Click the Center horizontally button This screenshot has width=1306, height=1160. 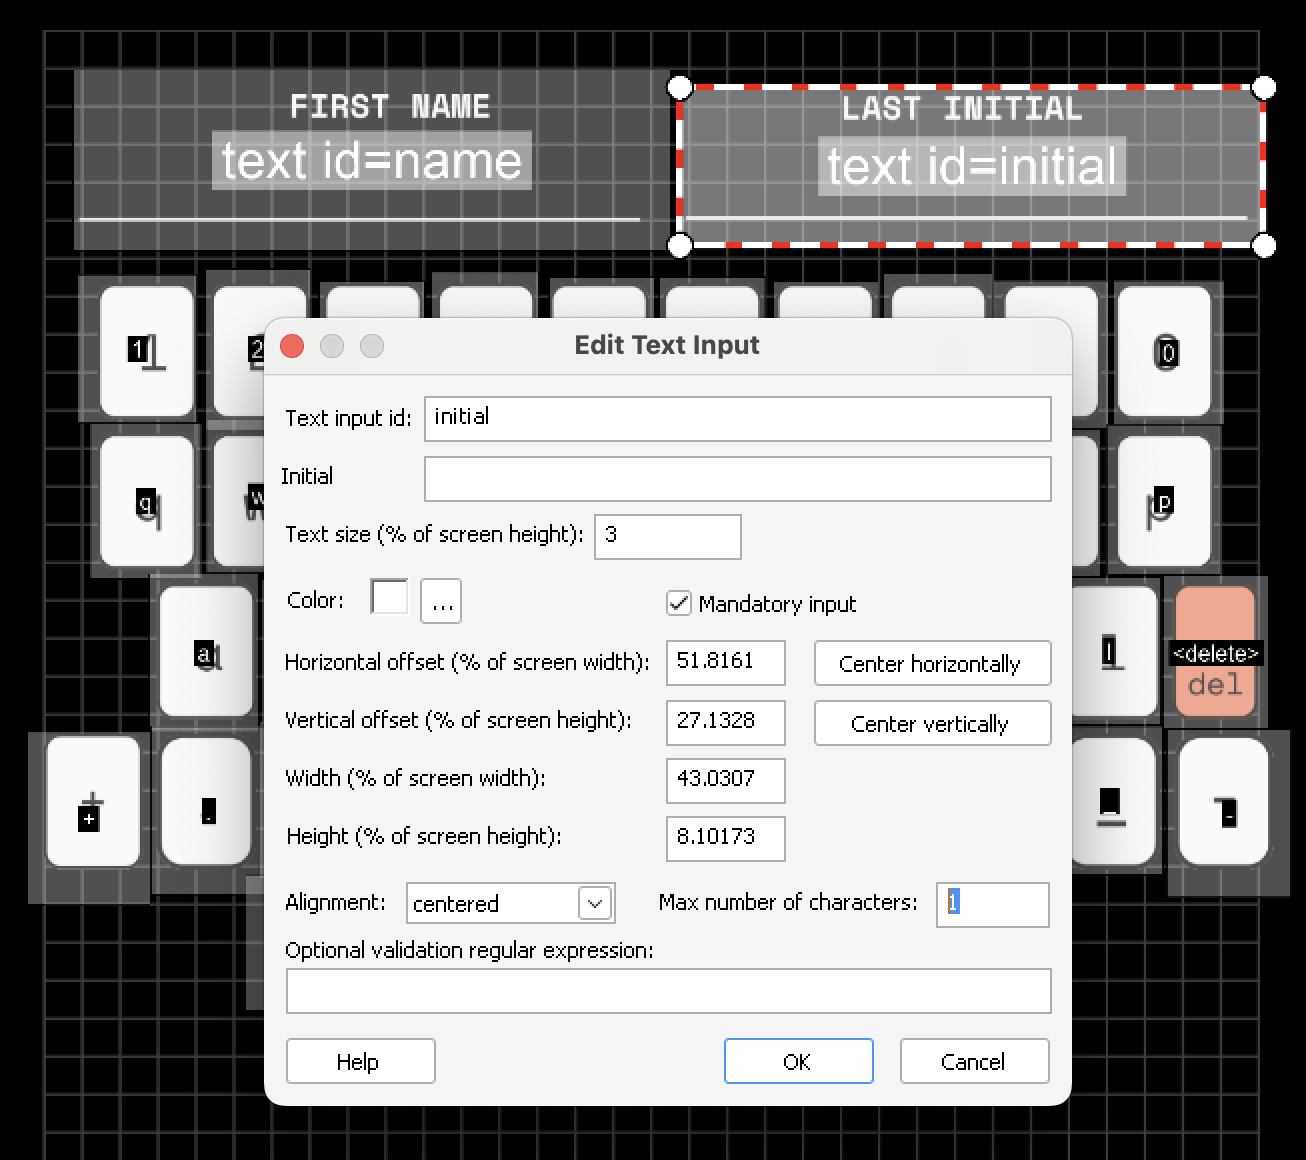[931, 664]
